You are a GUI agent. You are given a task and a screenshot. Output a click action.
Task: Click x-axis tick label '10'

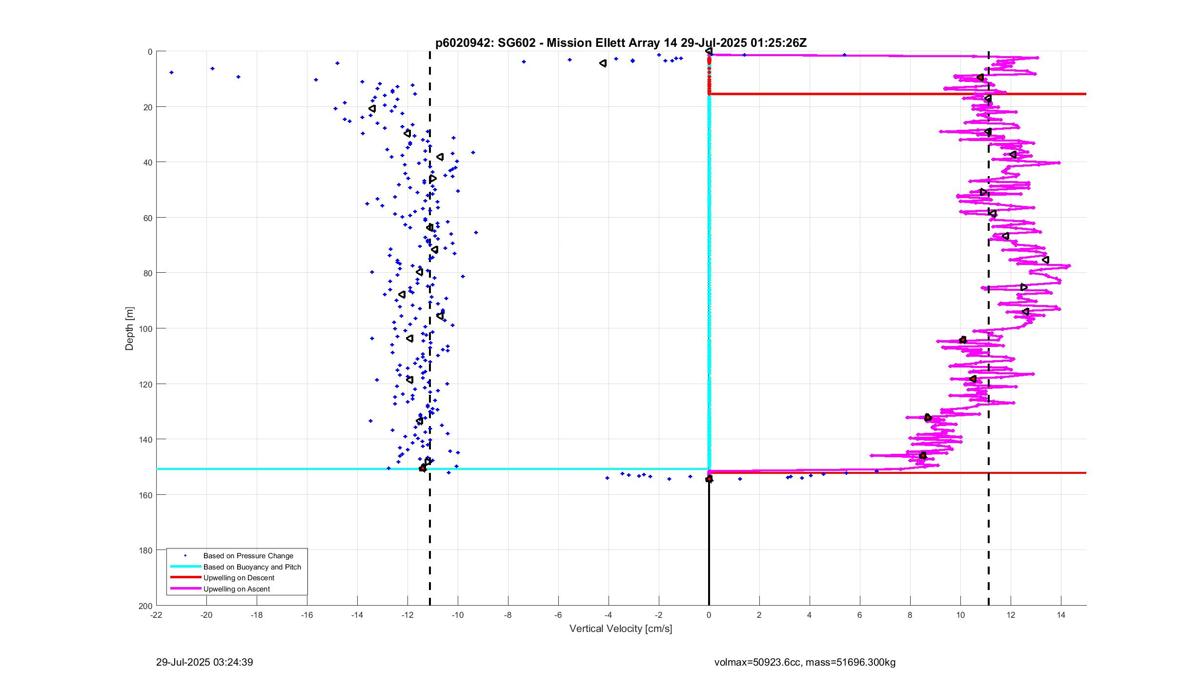coord(960,615)
